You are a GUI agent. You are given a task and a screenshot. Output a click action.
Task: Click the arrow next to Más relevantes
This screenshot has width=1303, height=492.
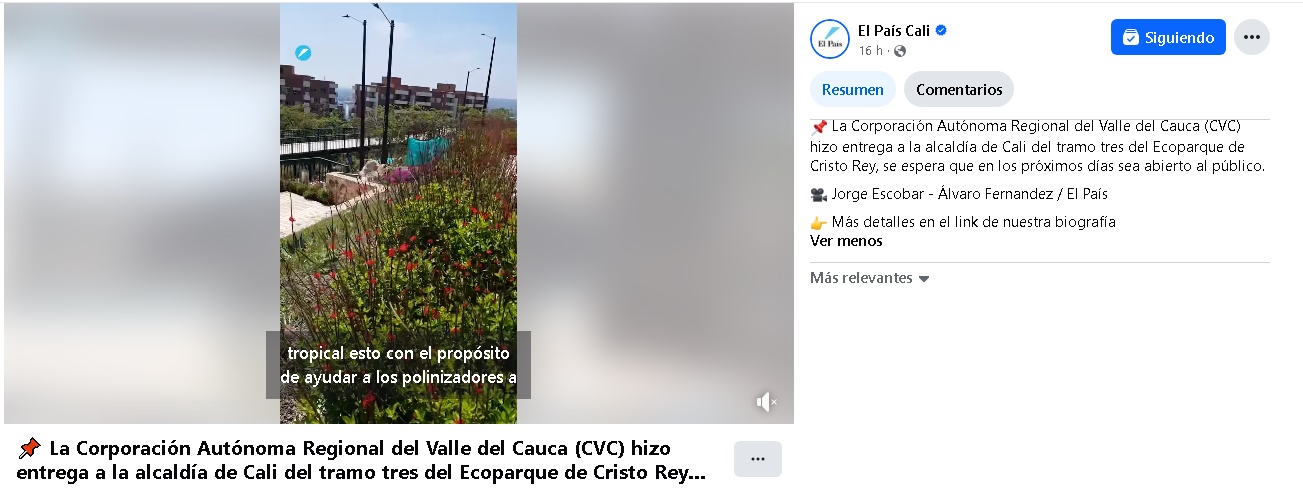click(x=924, y=279)
